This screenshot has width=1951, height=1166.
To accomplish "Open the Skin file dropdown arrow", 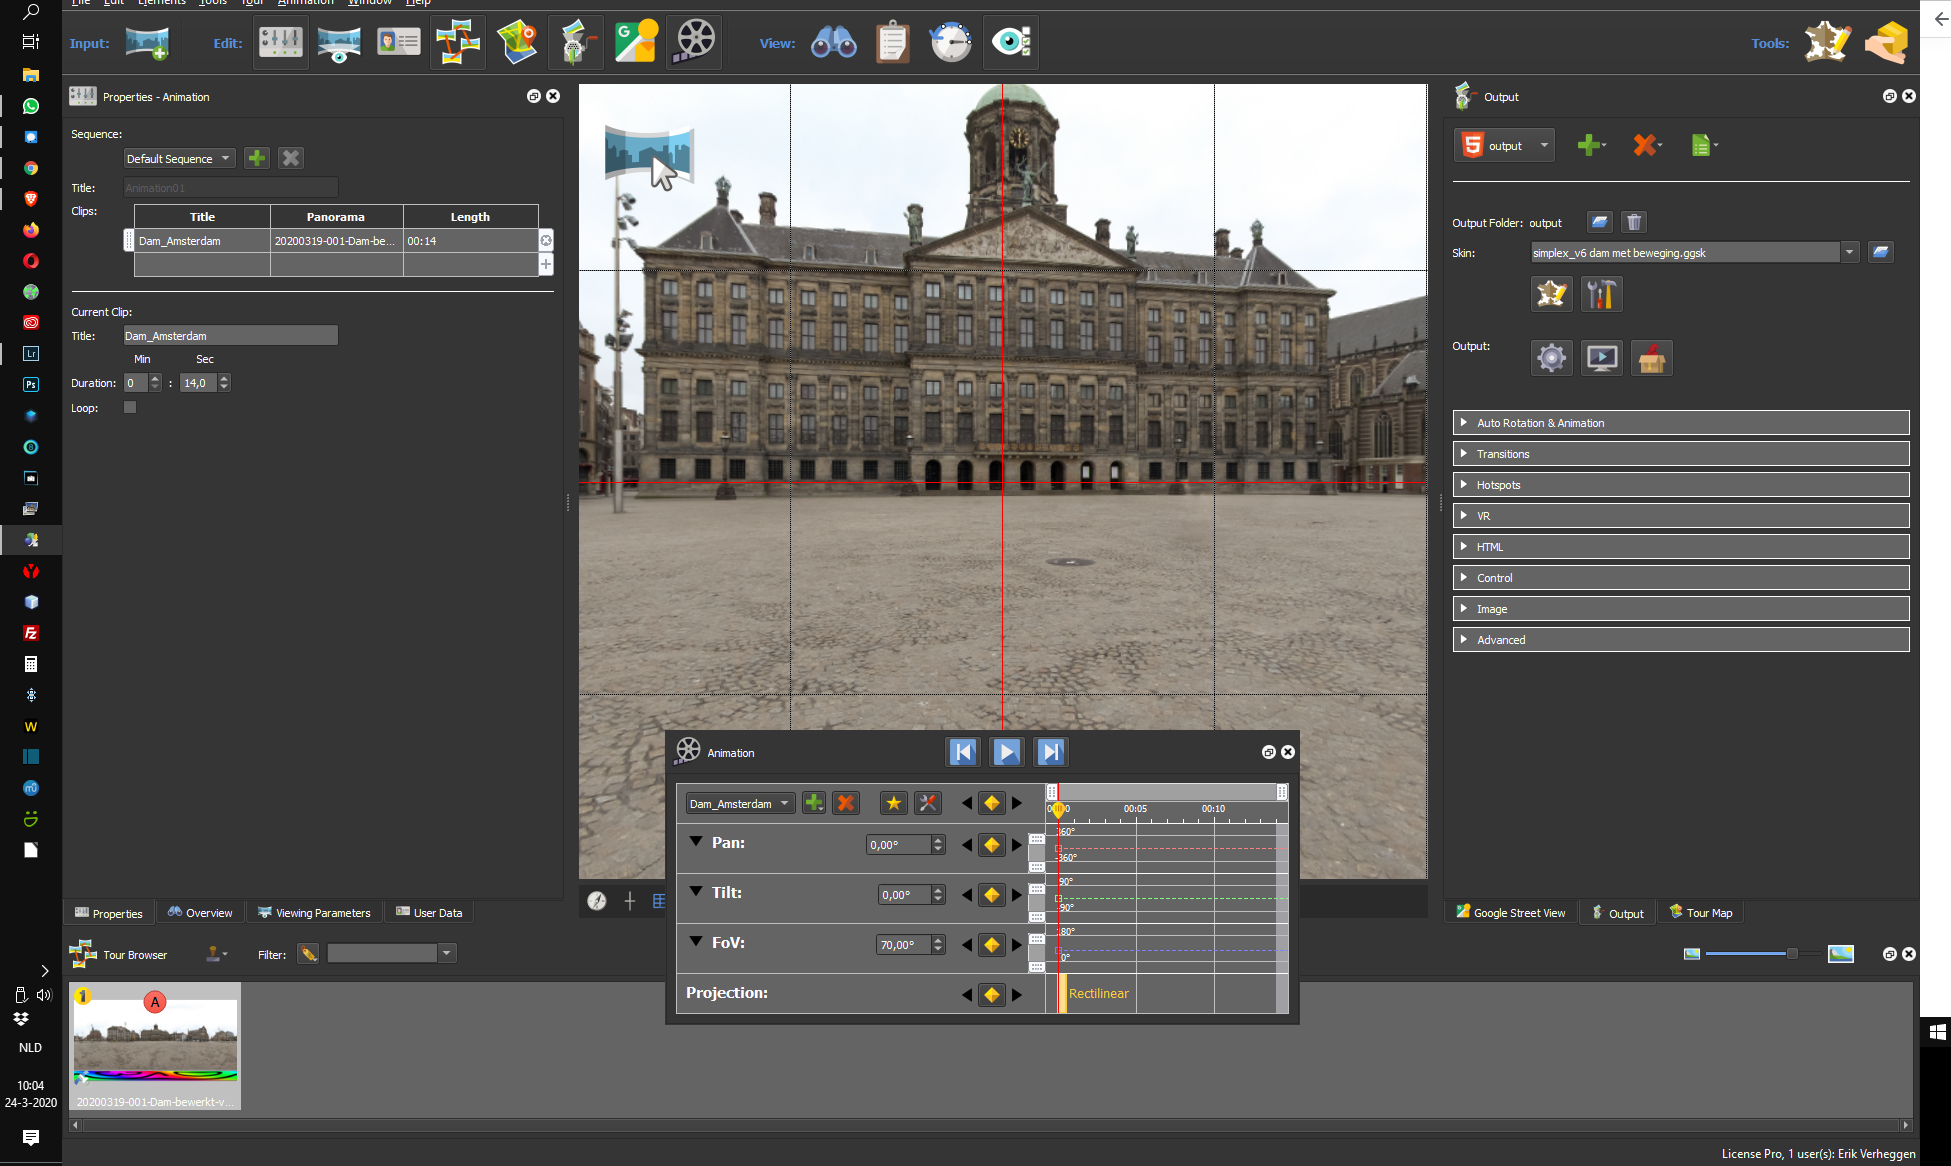I will coord(1850,252).
